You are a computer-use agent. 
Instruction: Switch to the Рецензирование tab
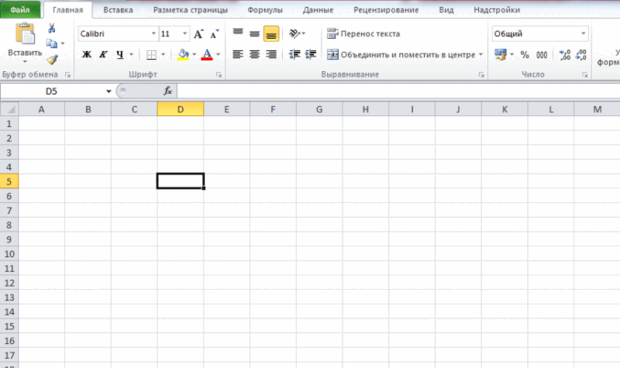tap(386, 10)
